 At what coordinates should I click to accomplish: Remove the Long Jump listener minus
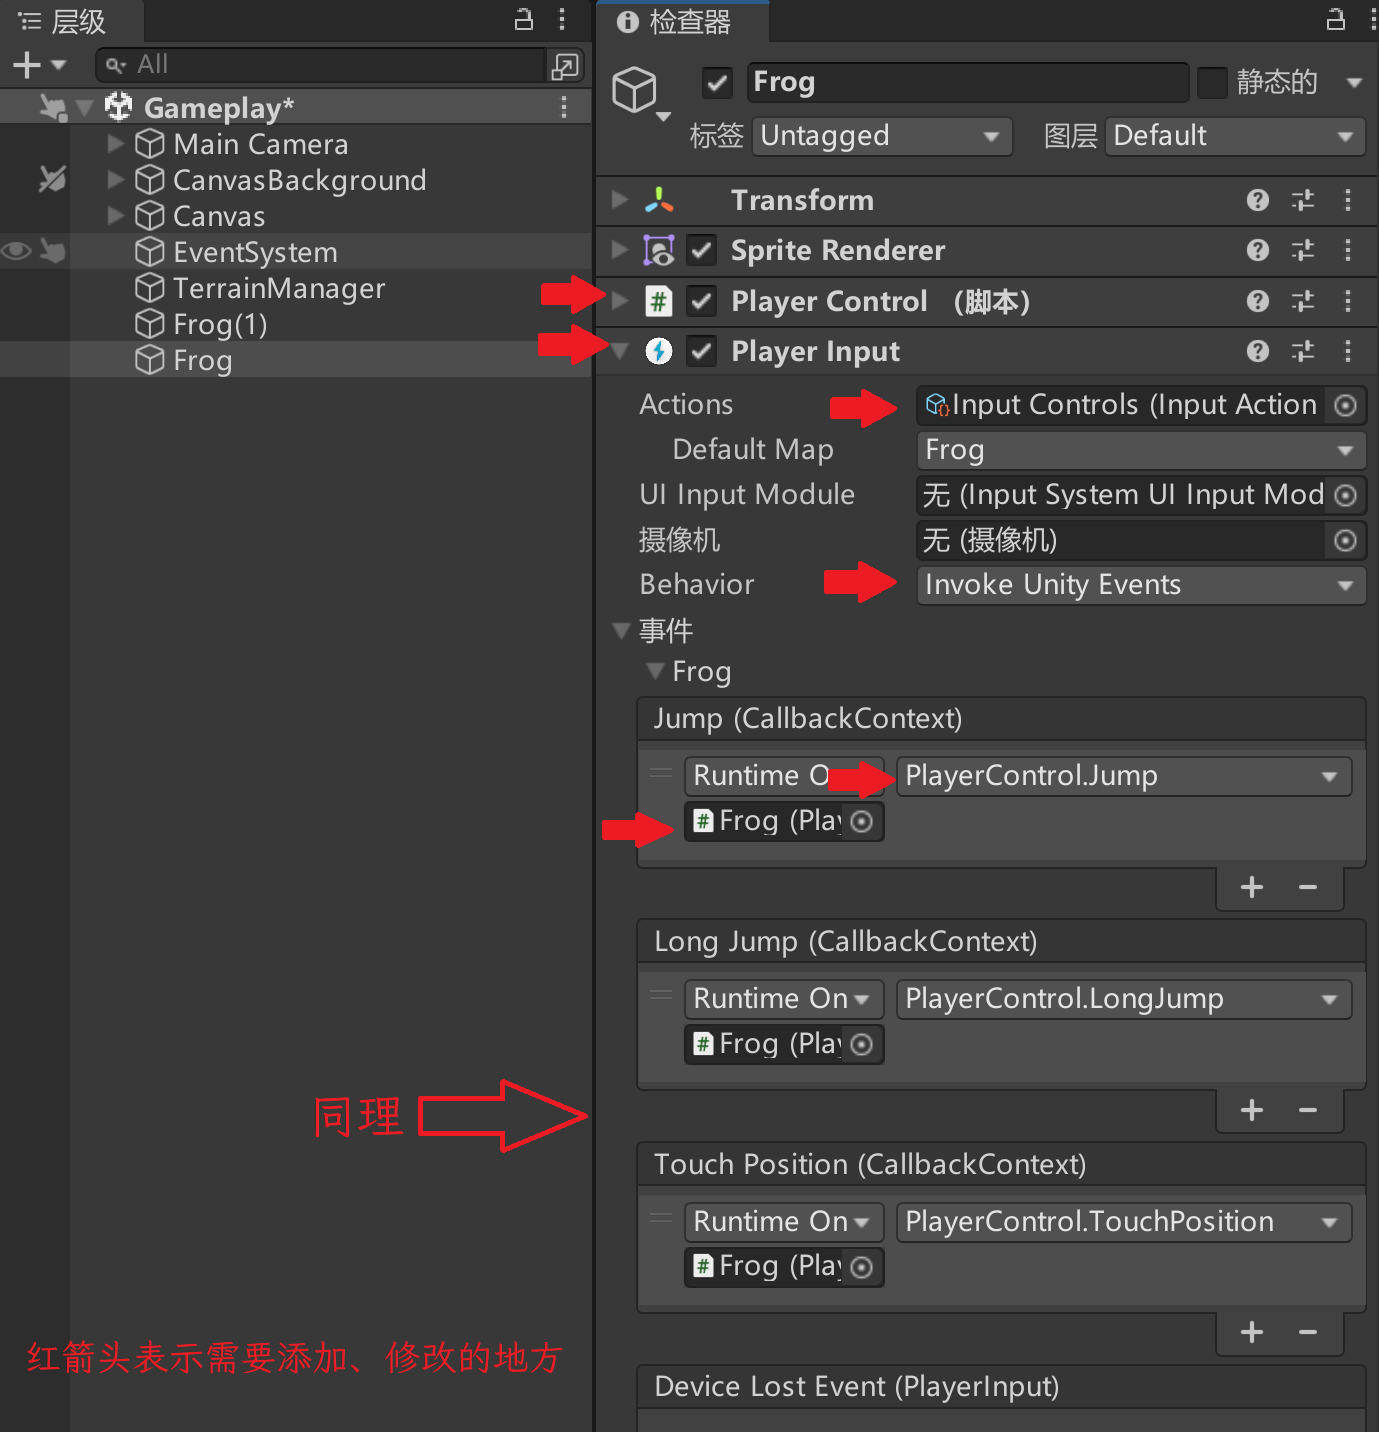(x=1308, y=1110)
